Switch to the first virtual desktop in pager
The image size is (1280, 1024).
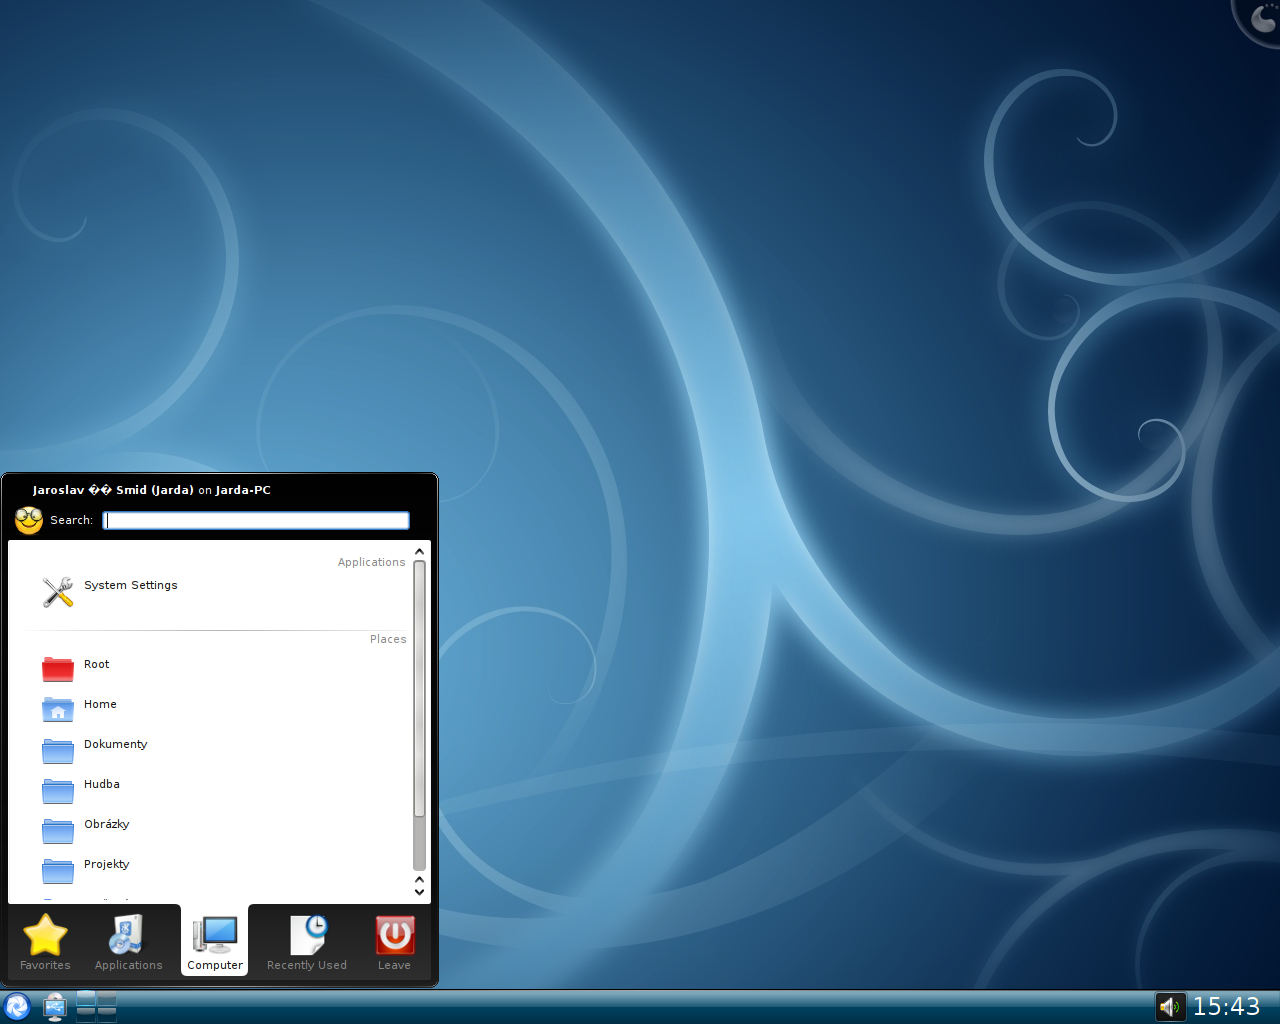(86, 999)
